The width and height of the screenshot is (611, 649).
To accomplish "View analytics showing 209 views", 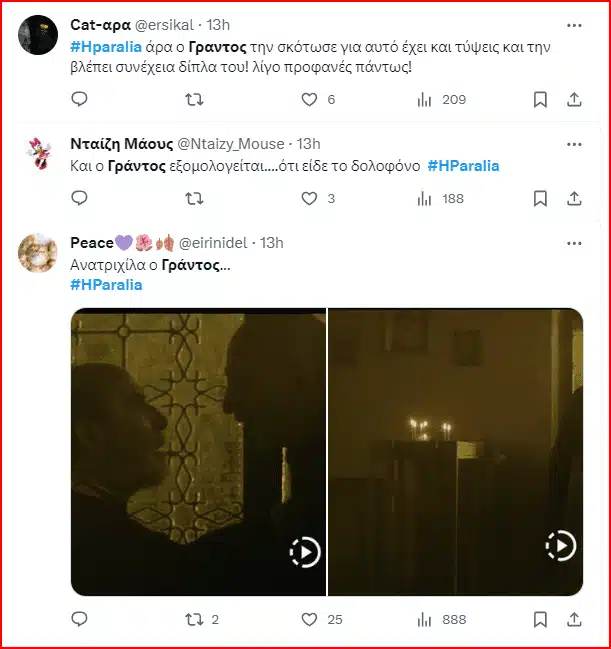I will point(441,99).
